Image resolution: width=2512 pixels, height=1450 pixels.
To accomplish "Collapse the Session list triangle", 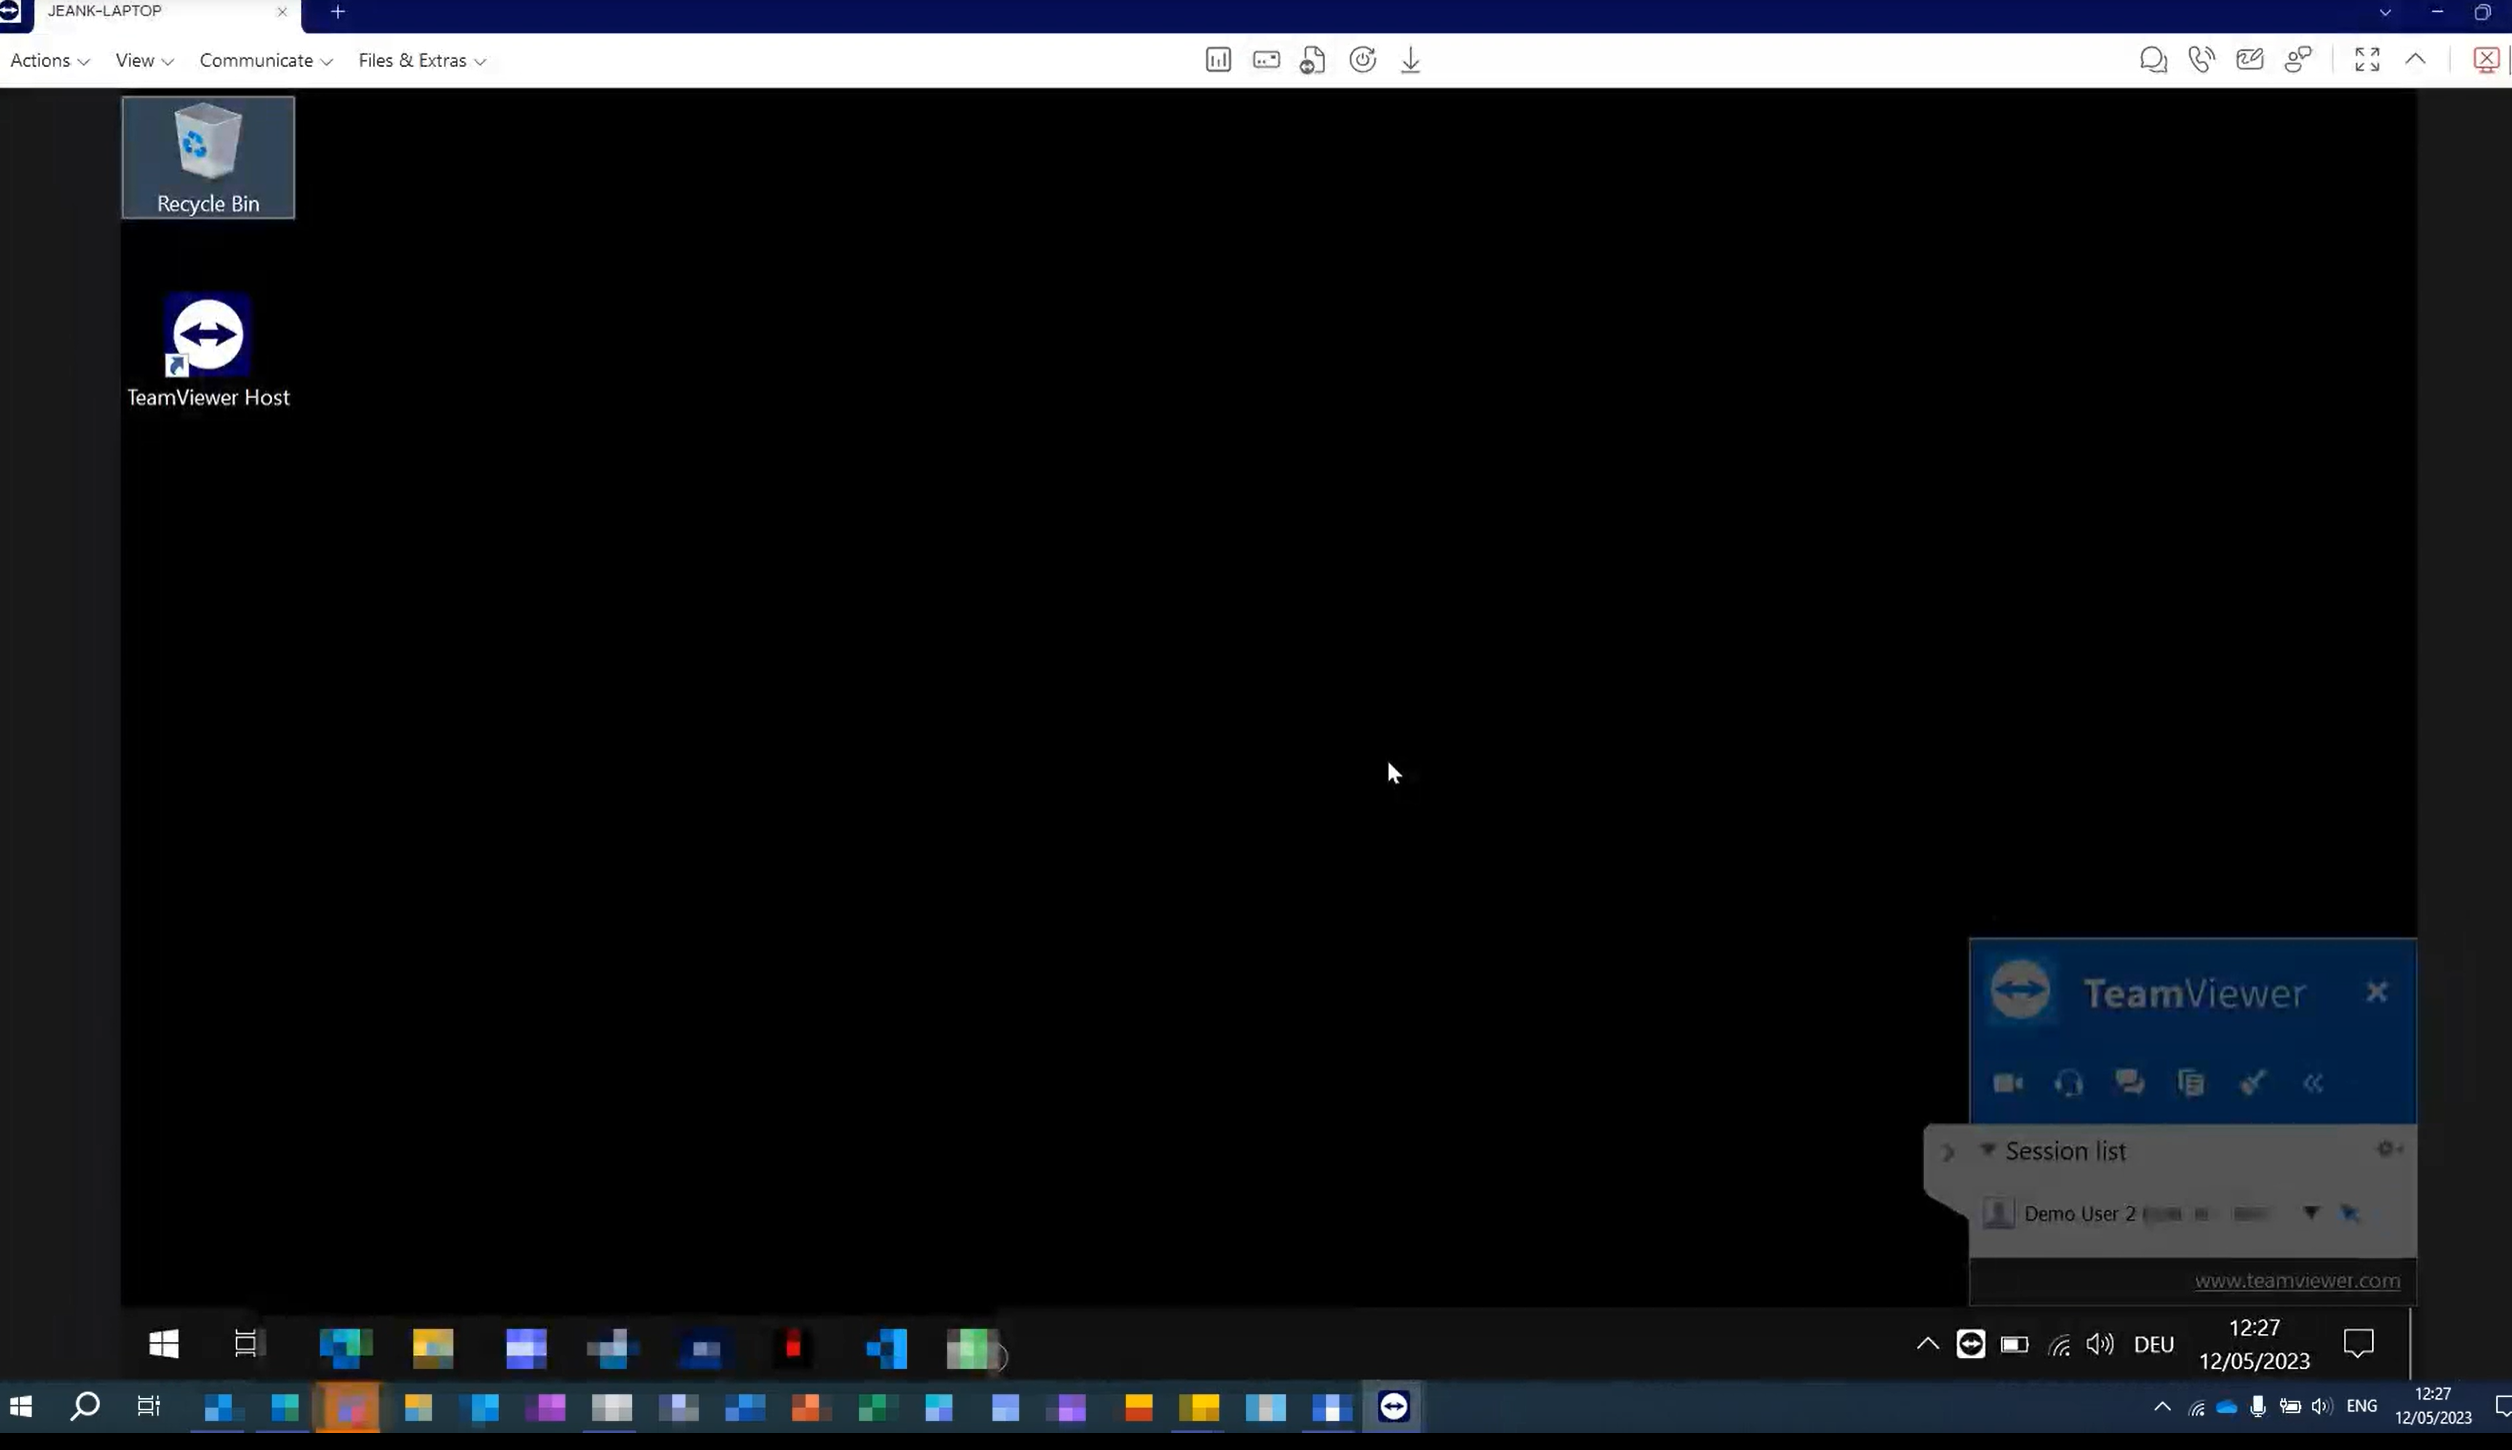I will [1988, 1150].
